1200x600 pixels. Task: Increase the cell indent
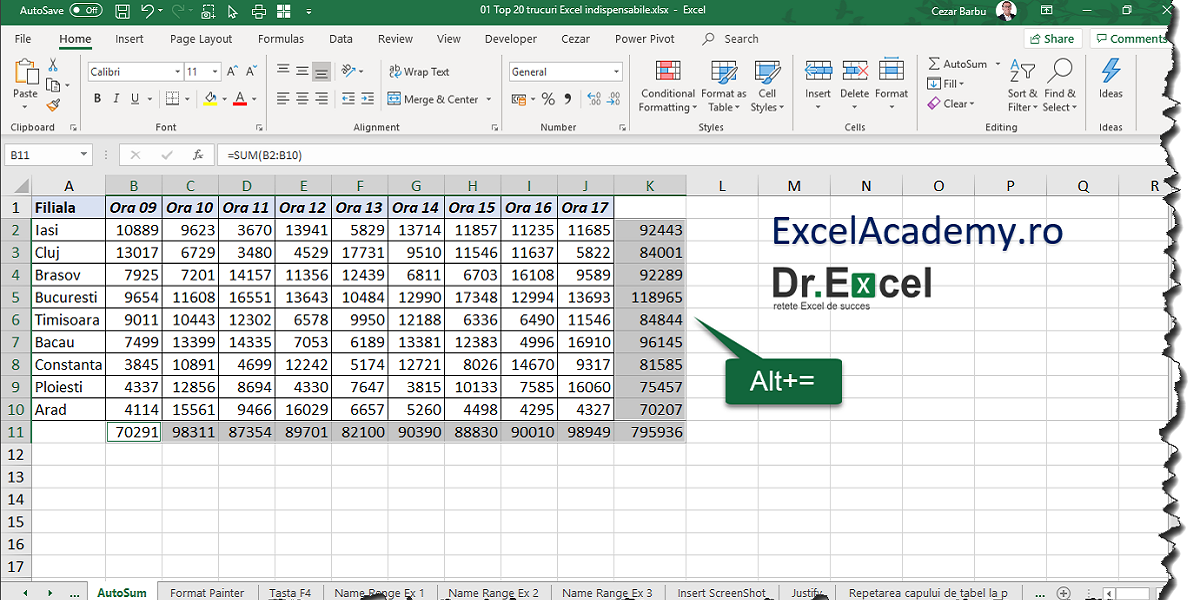pyautogui.click(x=367, y=99)
